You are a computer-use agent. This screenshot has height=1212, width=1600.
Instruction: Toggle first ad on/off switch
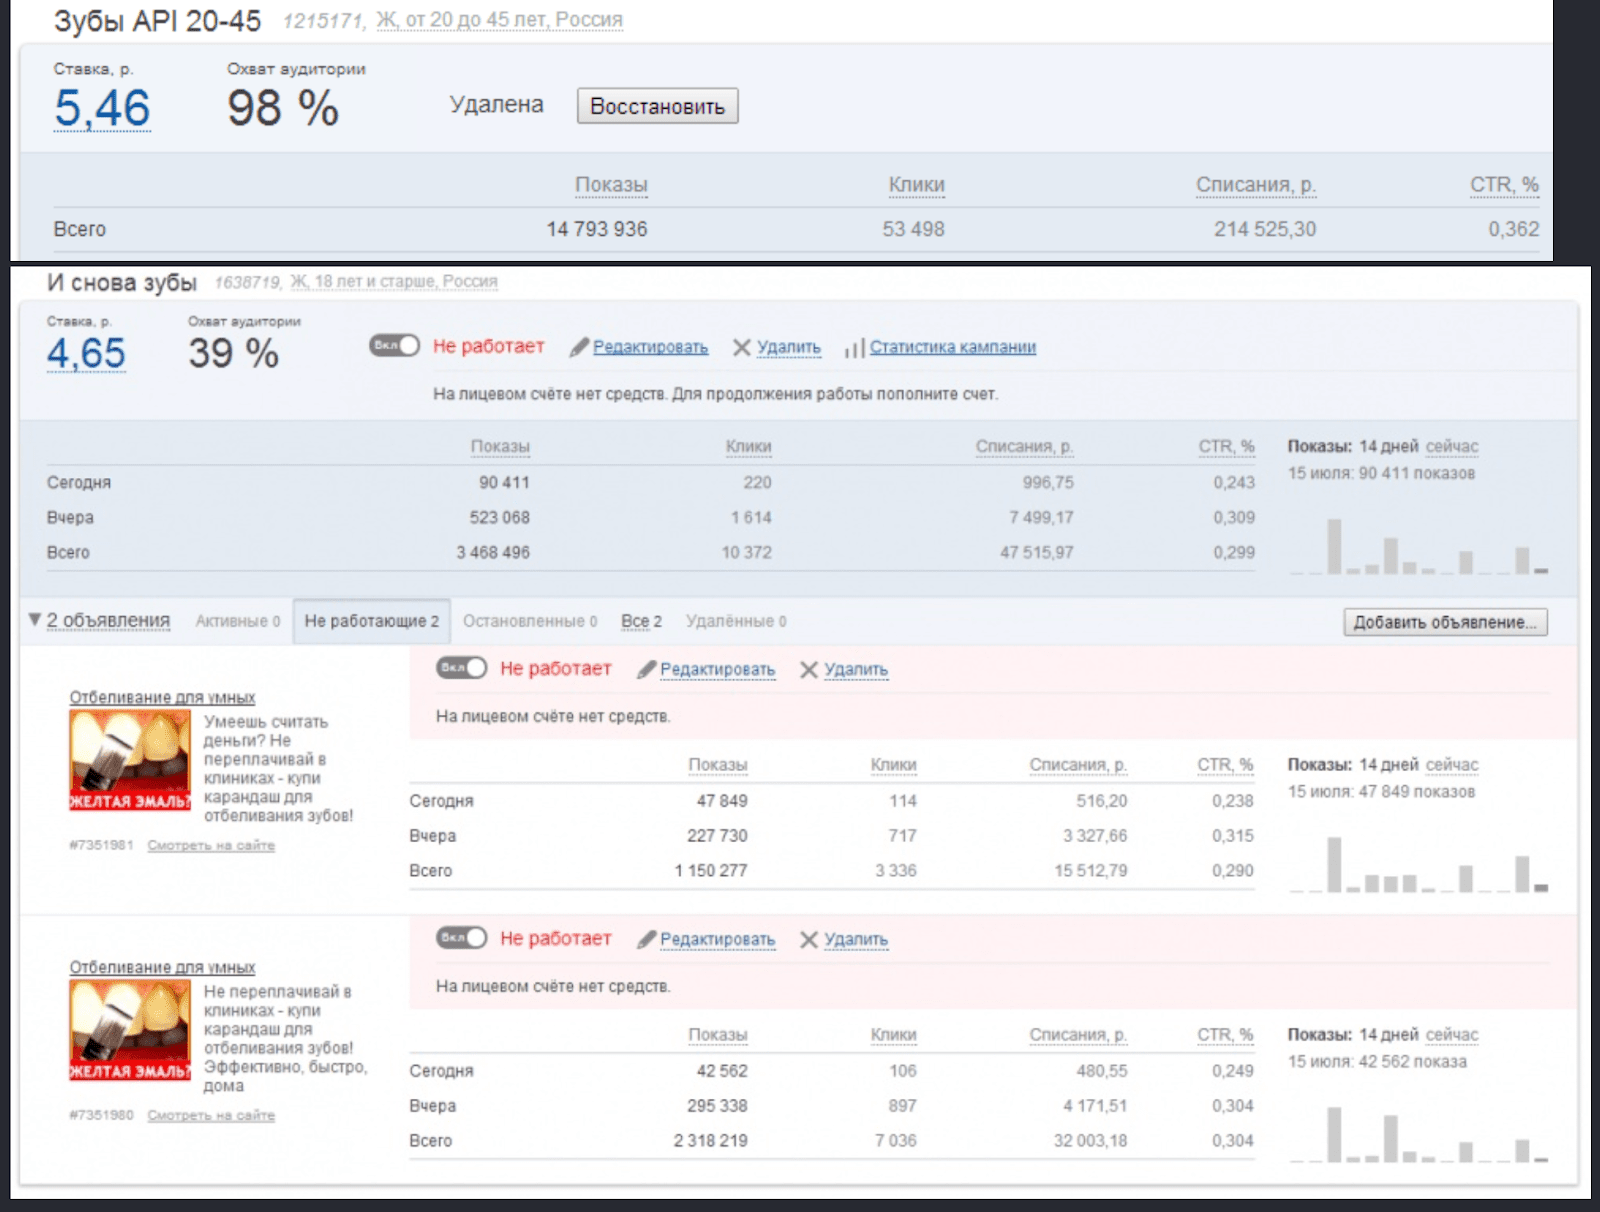click(461, 667)
